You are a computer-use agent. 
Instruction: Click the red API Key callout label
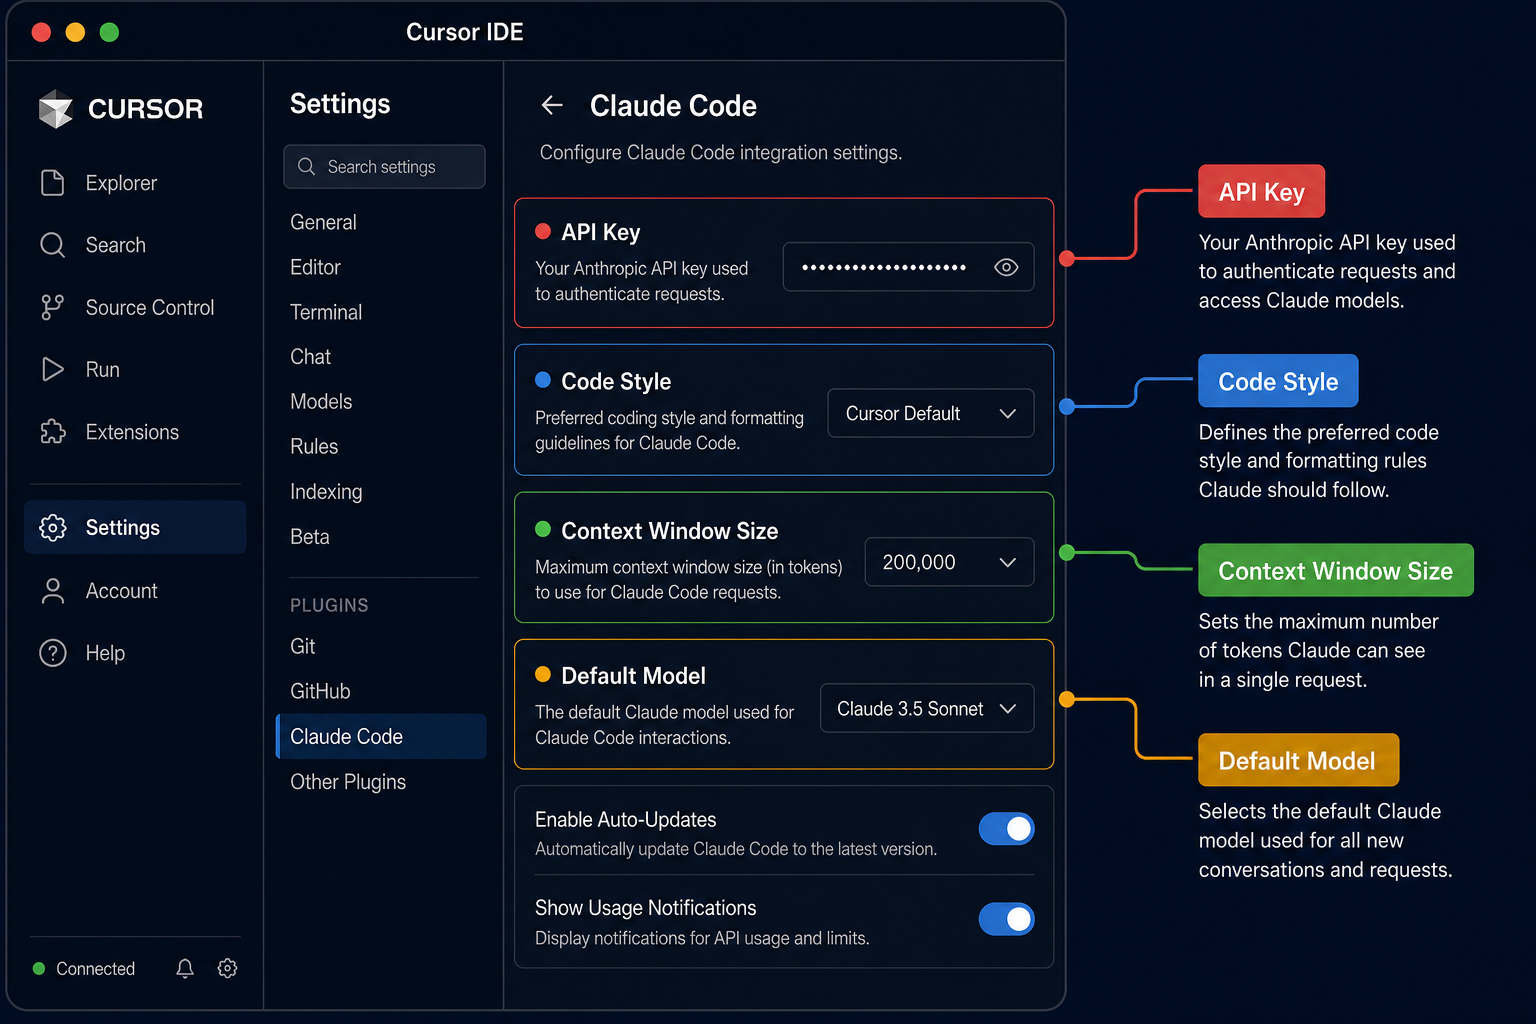click(1261, 191)
